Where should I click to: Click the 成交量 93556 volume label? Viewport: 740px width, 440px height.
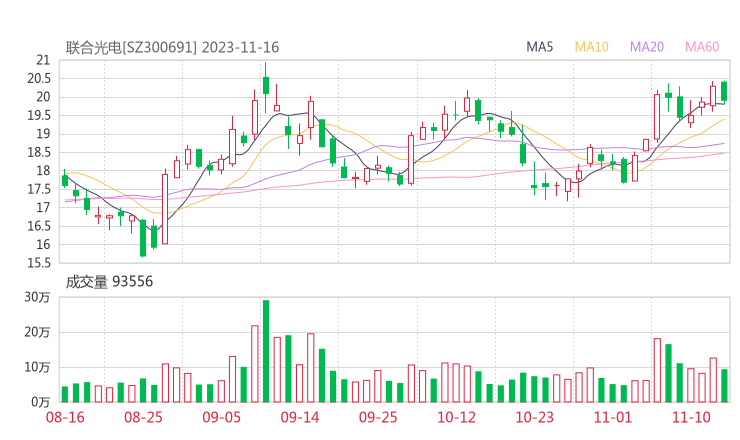109,282
